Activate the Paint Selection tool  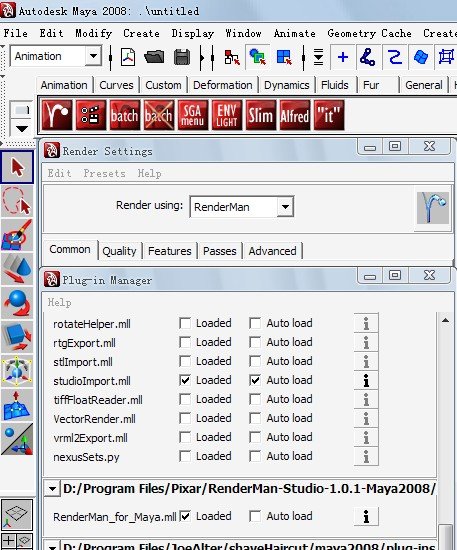(x=17, y=235)
